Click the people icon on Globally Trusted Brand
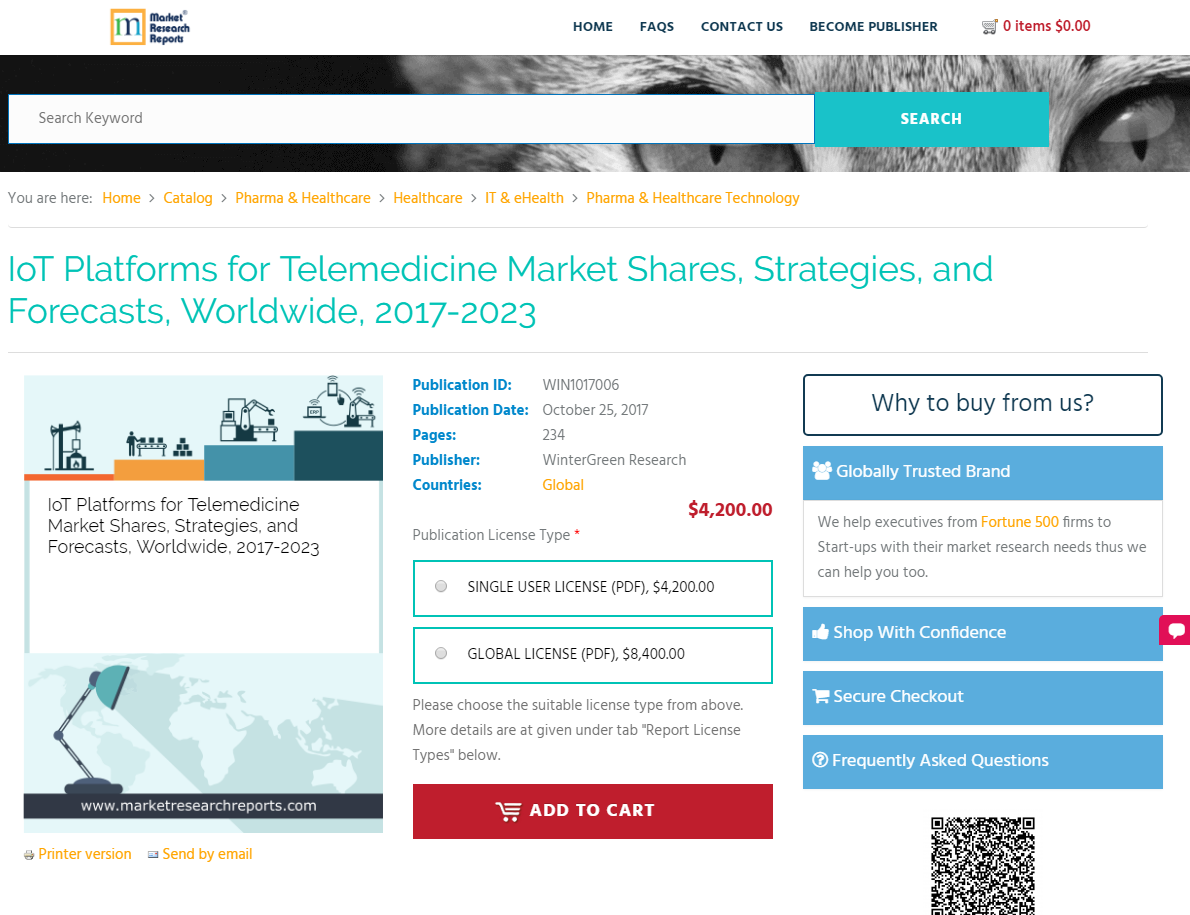The image size is (1190, 915). coord(820,471)
